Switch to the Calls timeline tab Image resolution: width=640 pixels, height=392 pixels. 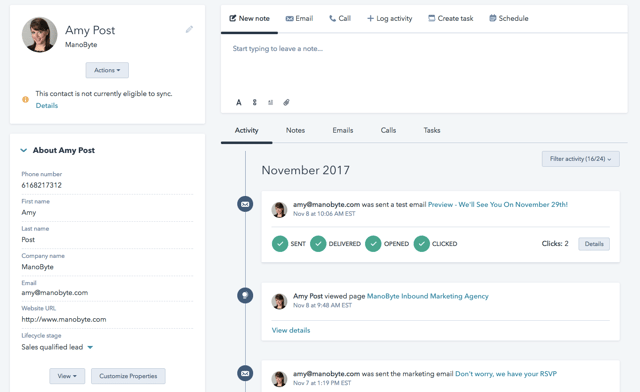(x=388, y=130)
